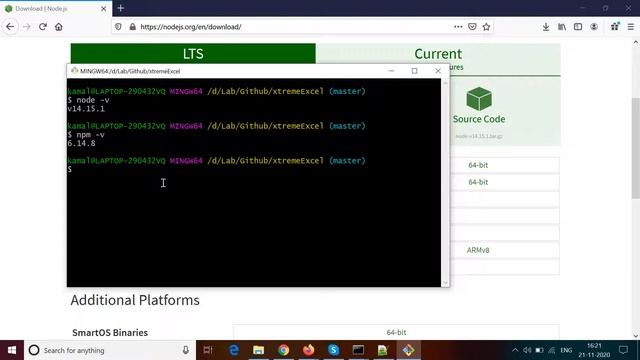Image resolution: width=640 pixels, height=360 pixels.
Task: Save page to Pocket
Action: (x=472, y=27)
